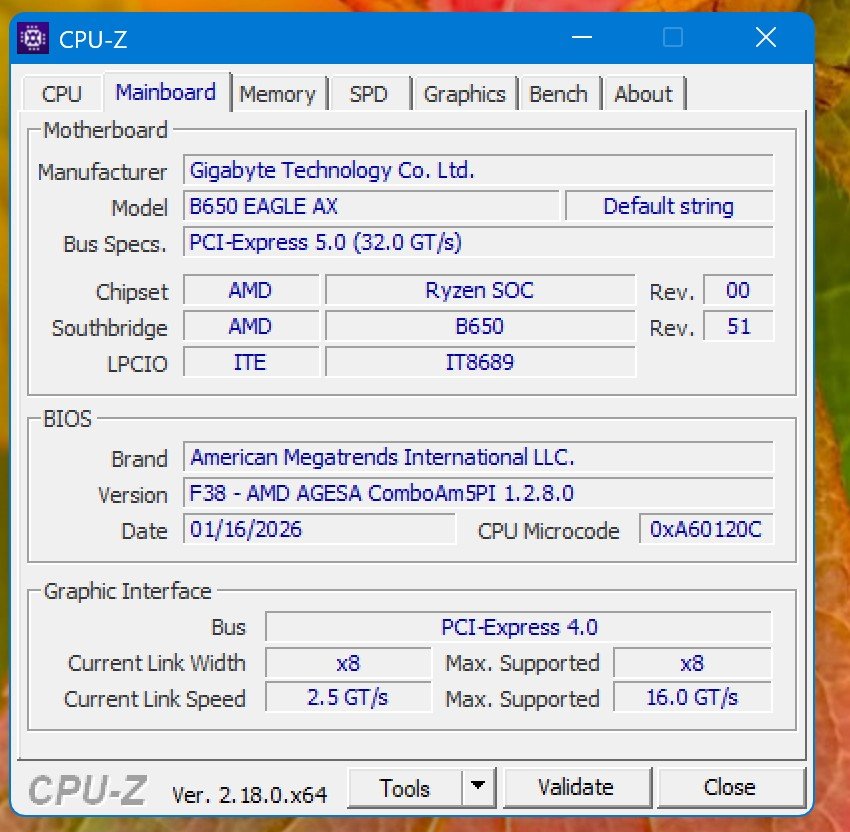Click the Chipset 'Ryzen SOC' value

pyautogui.click(x=480, y=291)
